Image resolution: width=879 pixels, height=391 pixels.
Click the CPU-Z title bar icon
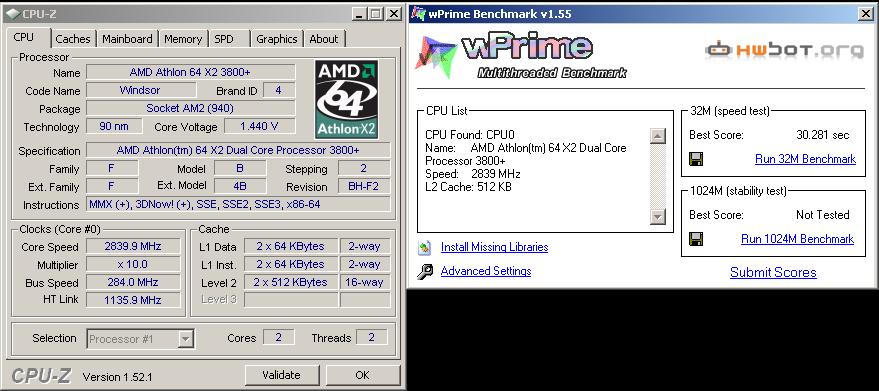pyautogui.click(x=12, y=14)
